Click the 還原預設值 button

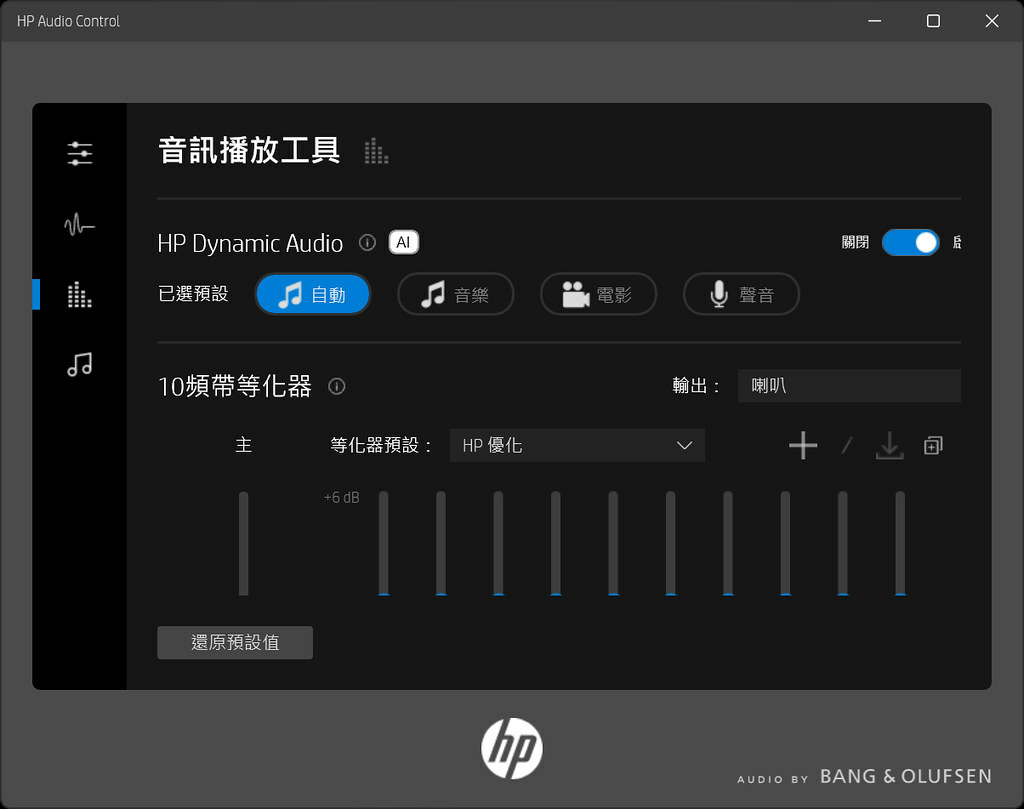tap(235, 642)
